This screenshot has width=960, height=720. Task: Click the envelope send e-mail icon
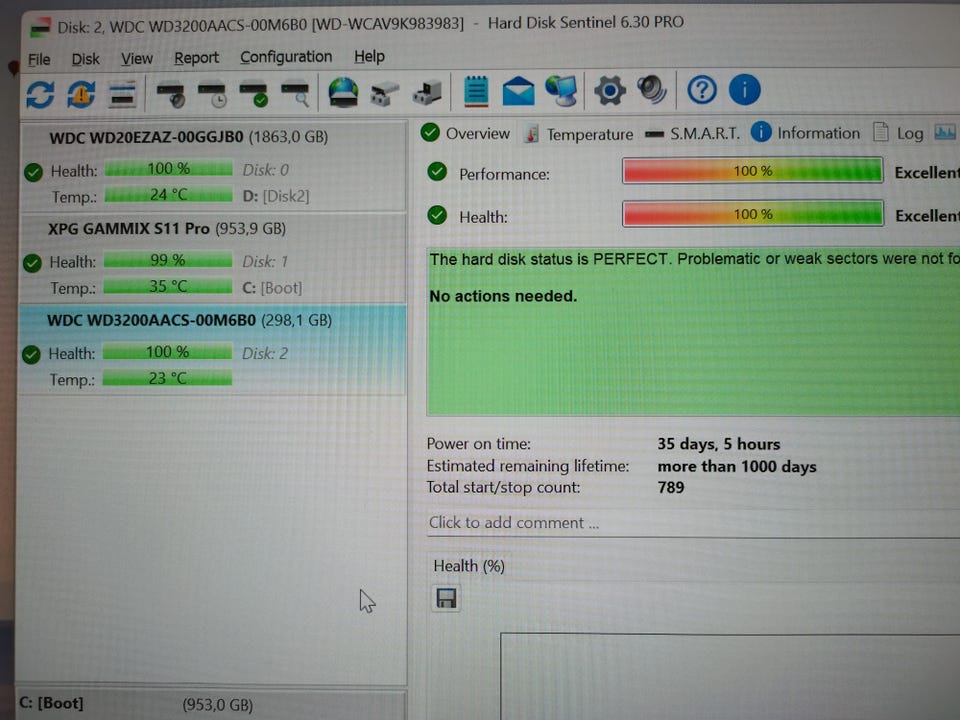(x=518, y=91)
